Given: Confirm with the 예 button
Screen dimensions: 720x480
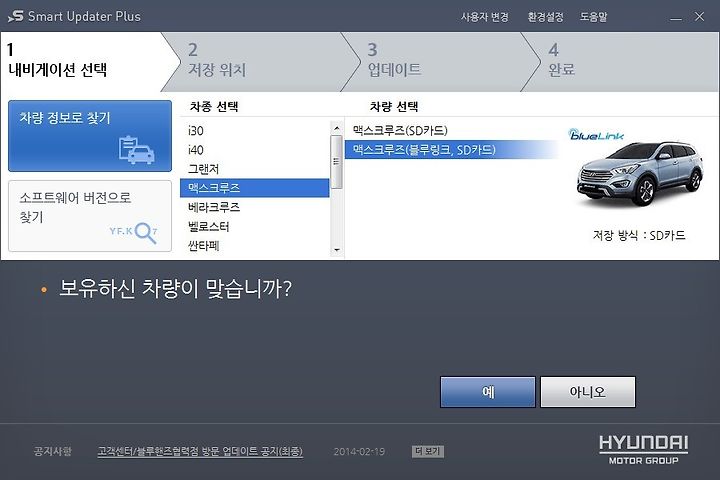Looking at the screenshot, I should pyautogui.click(x=488, y=392).
